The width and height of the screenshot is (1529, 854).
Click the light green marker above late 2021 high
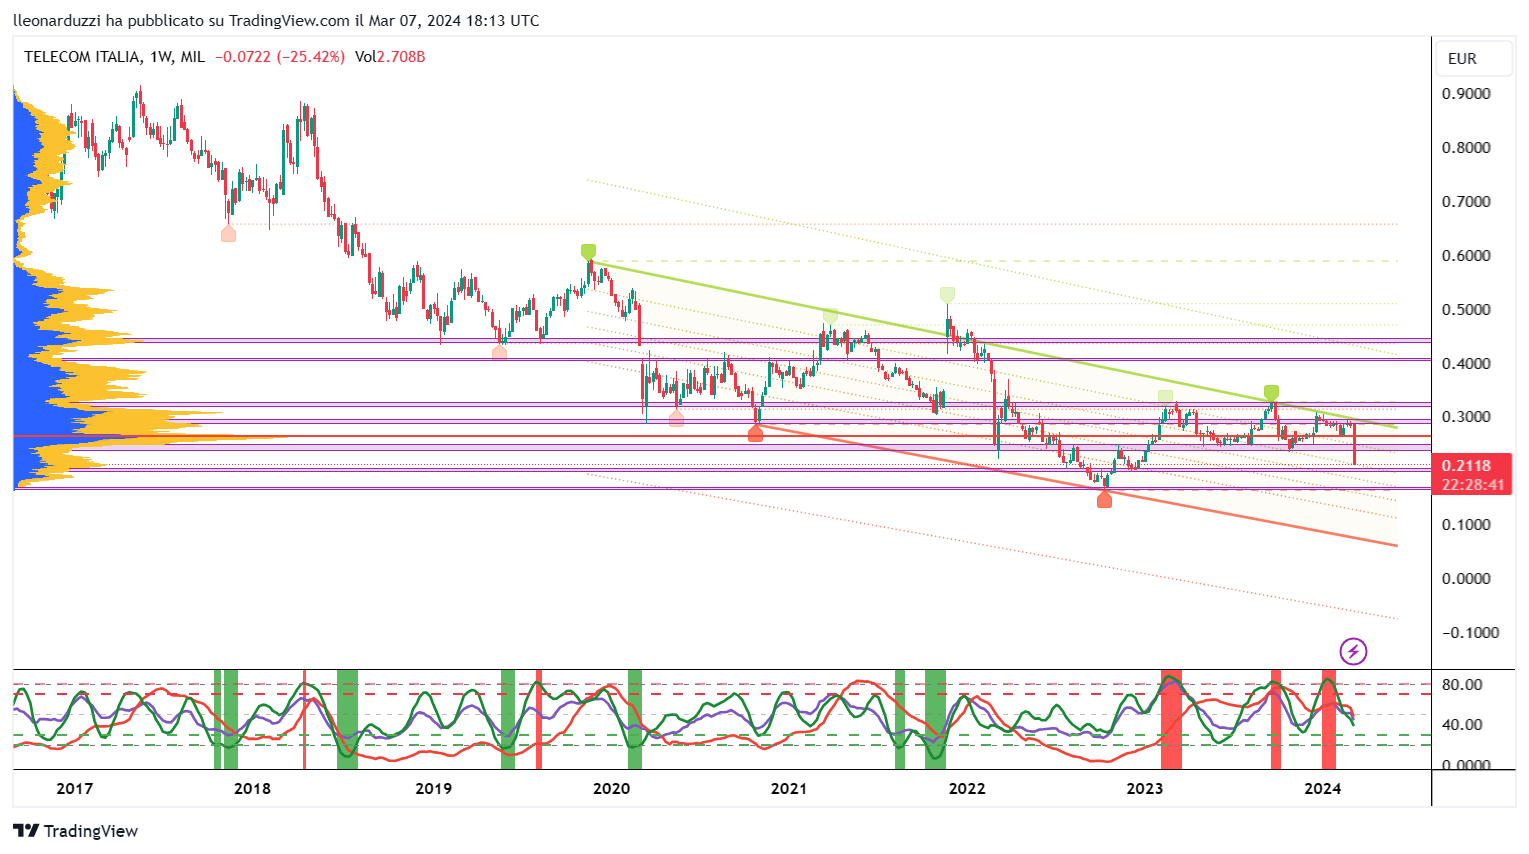point(947,294)
